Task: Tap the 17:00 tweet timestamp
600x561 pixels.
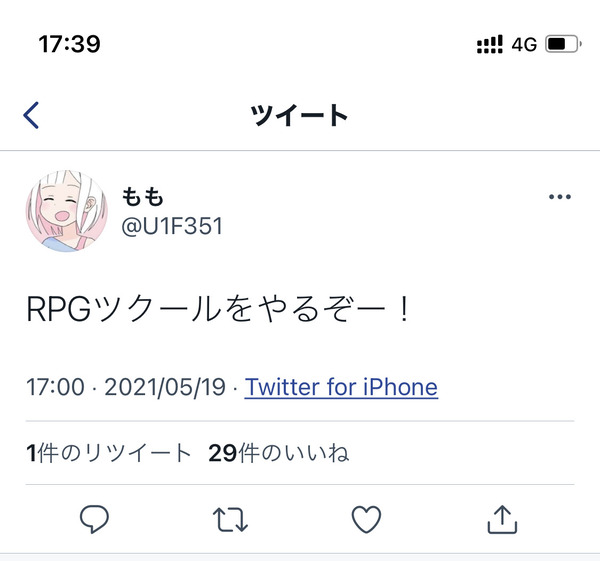Action: tap(55, 387)
